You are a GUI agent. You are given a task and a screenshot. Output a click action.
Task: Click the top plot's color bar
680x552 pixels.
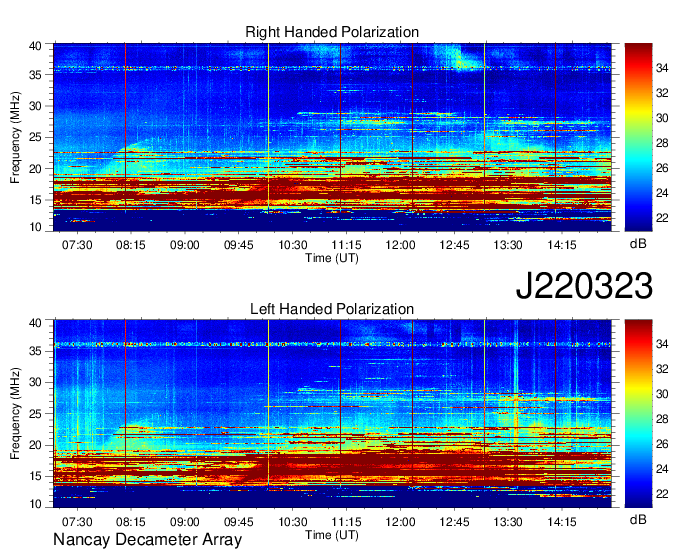coord(638,137)
